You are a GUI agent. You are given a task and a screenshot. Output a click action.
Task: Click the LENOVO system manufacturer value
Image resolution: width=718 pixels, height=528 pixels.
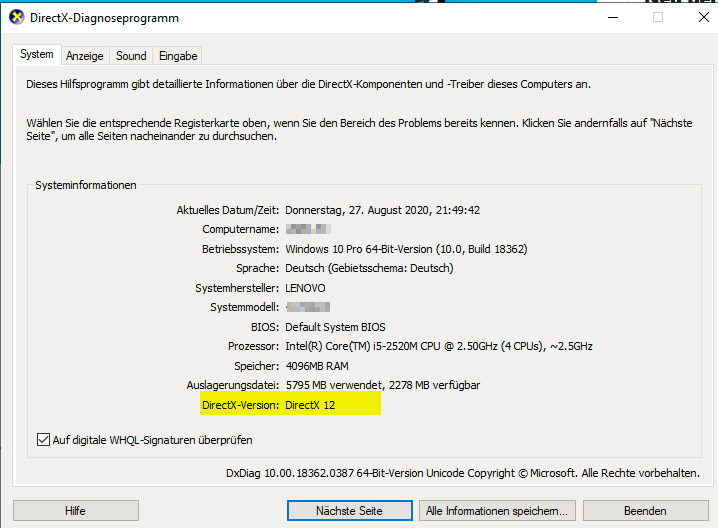coord(305,288)
